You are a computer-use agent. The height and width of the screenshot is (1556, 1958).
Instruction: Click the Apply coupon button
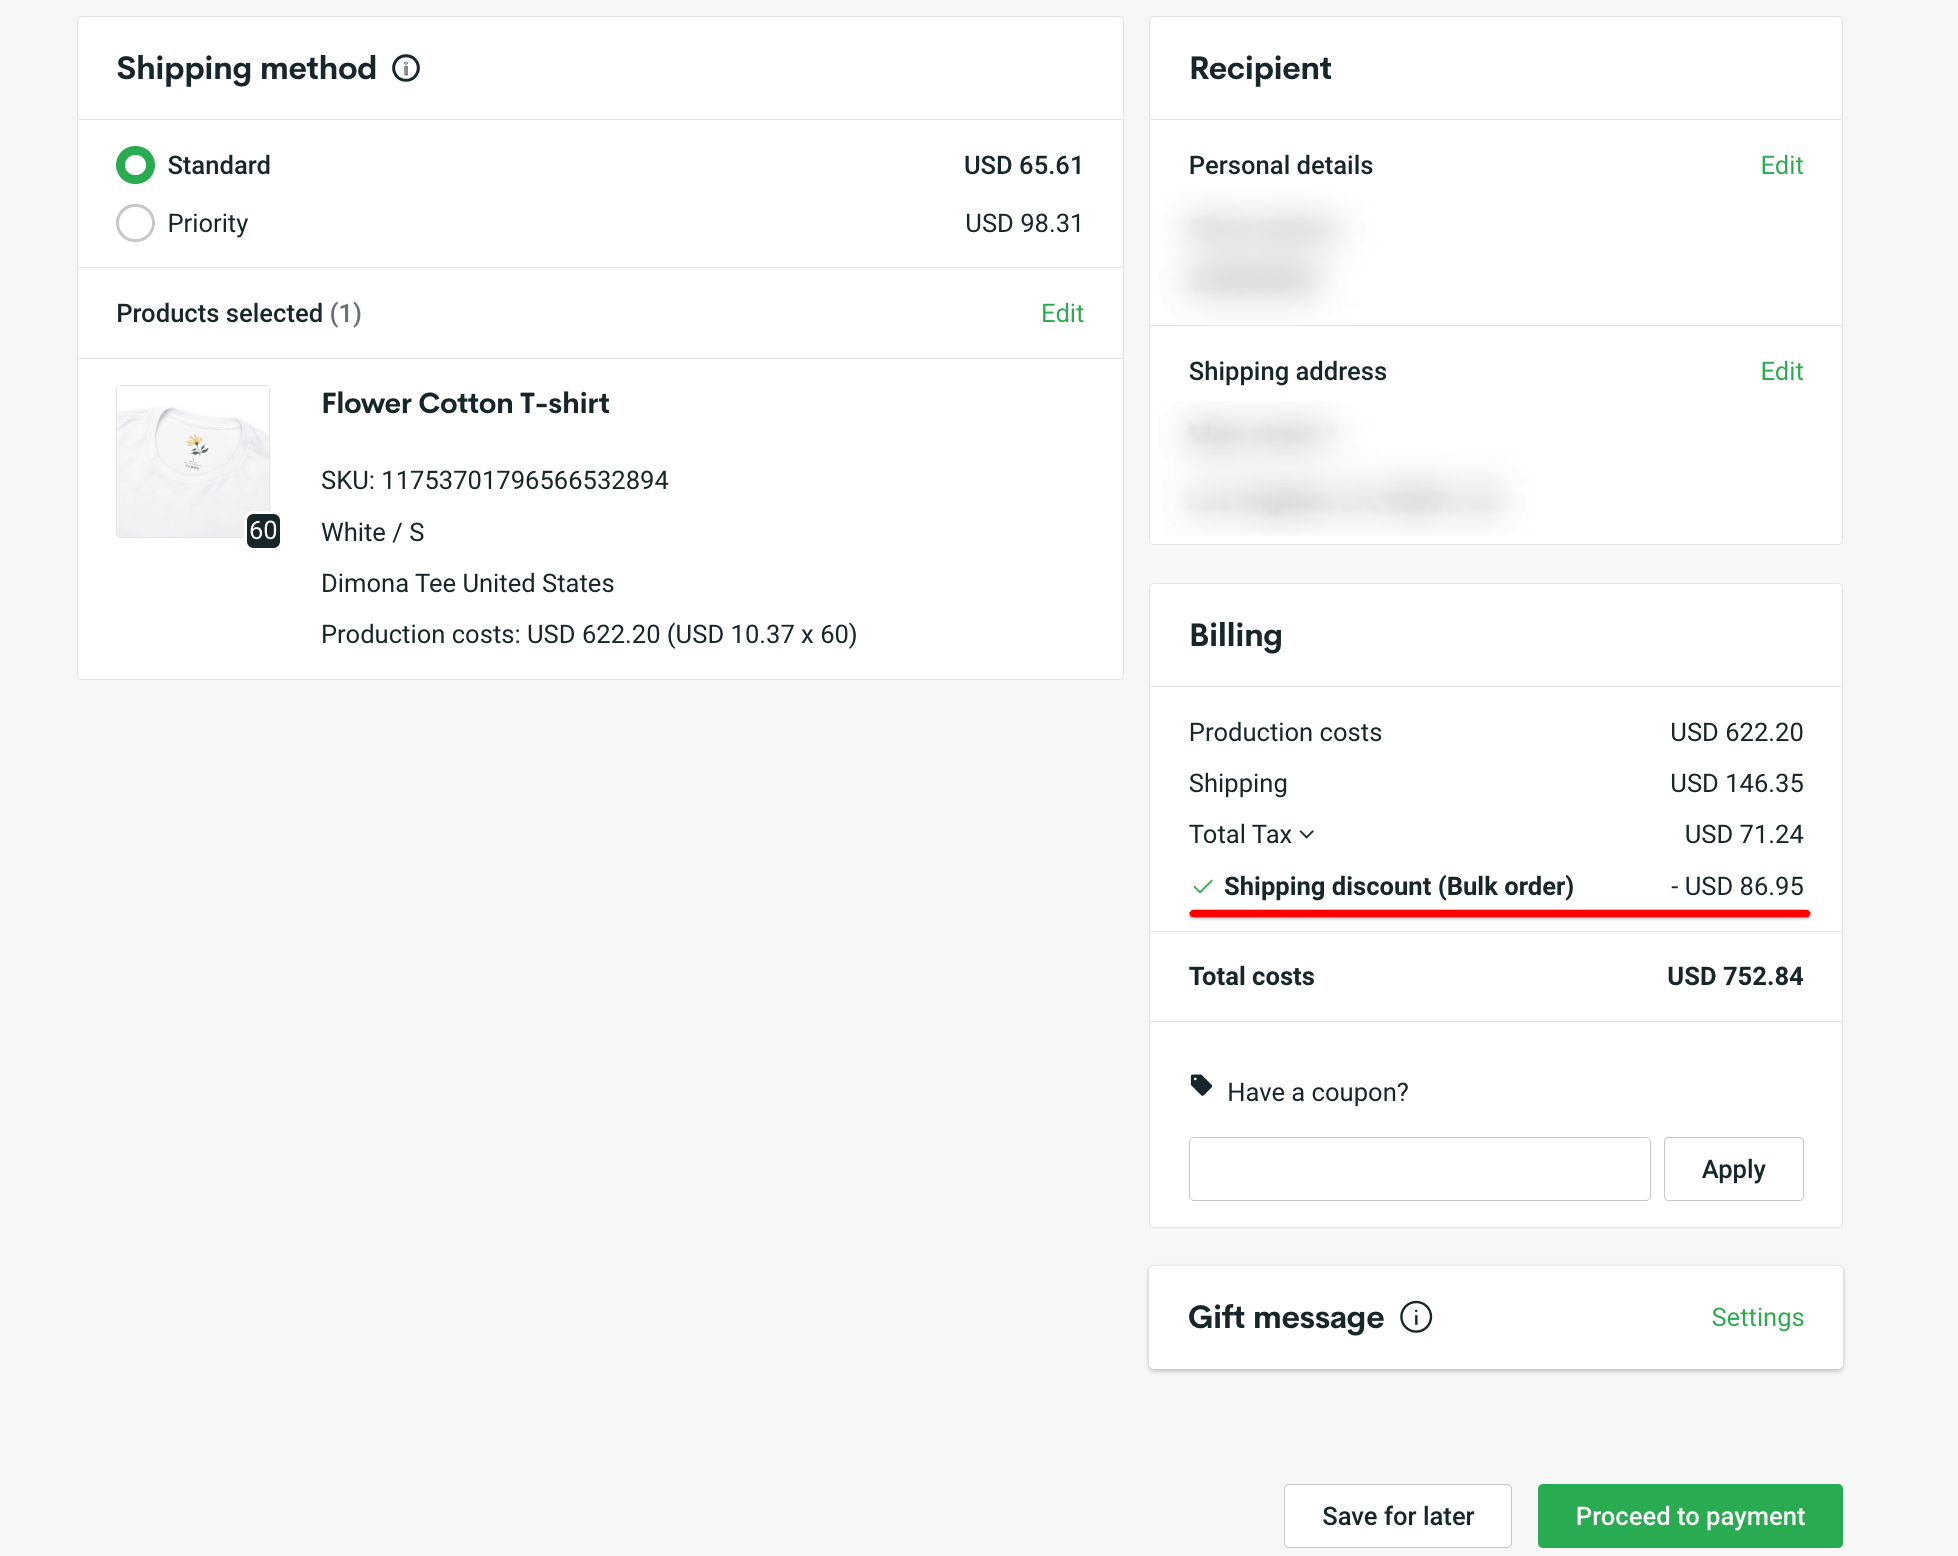pyautogui.click(x=1733, y=1169)
